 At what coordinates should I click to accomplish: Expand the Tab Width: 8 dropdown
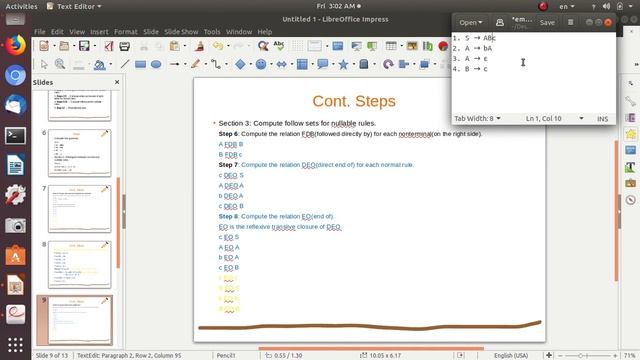point(477,118)
